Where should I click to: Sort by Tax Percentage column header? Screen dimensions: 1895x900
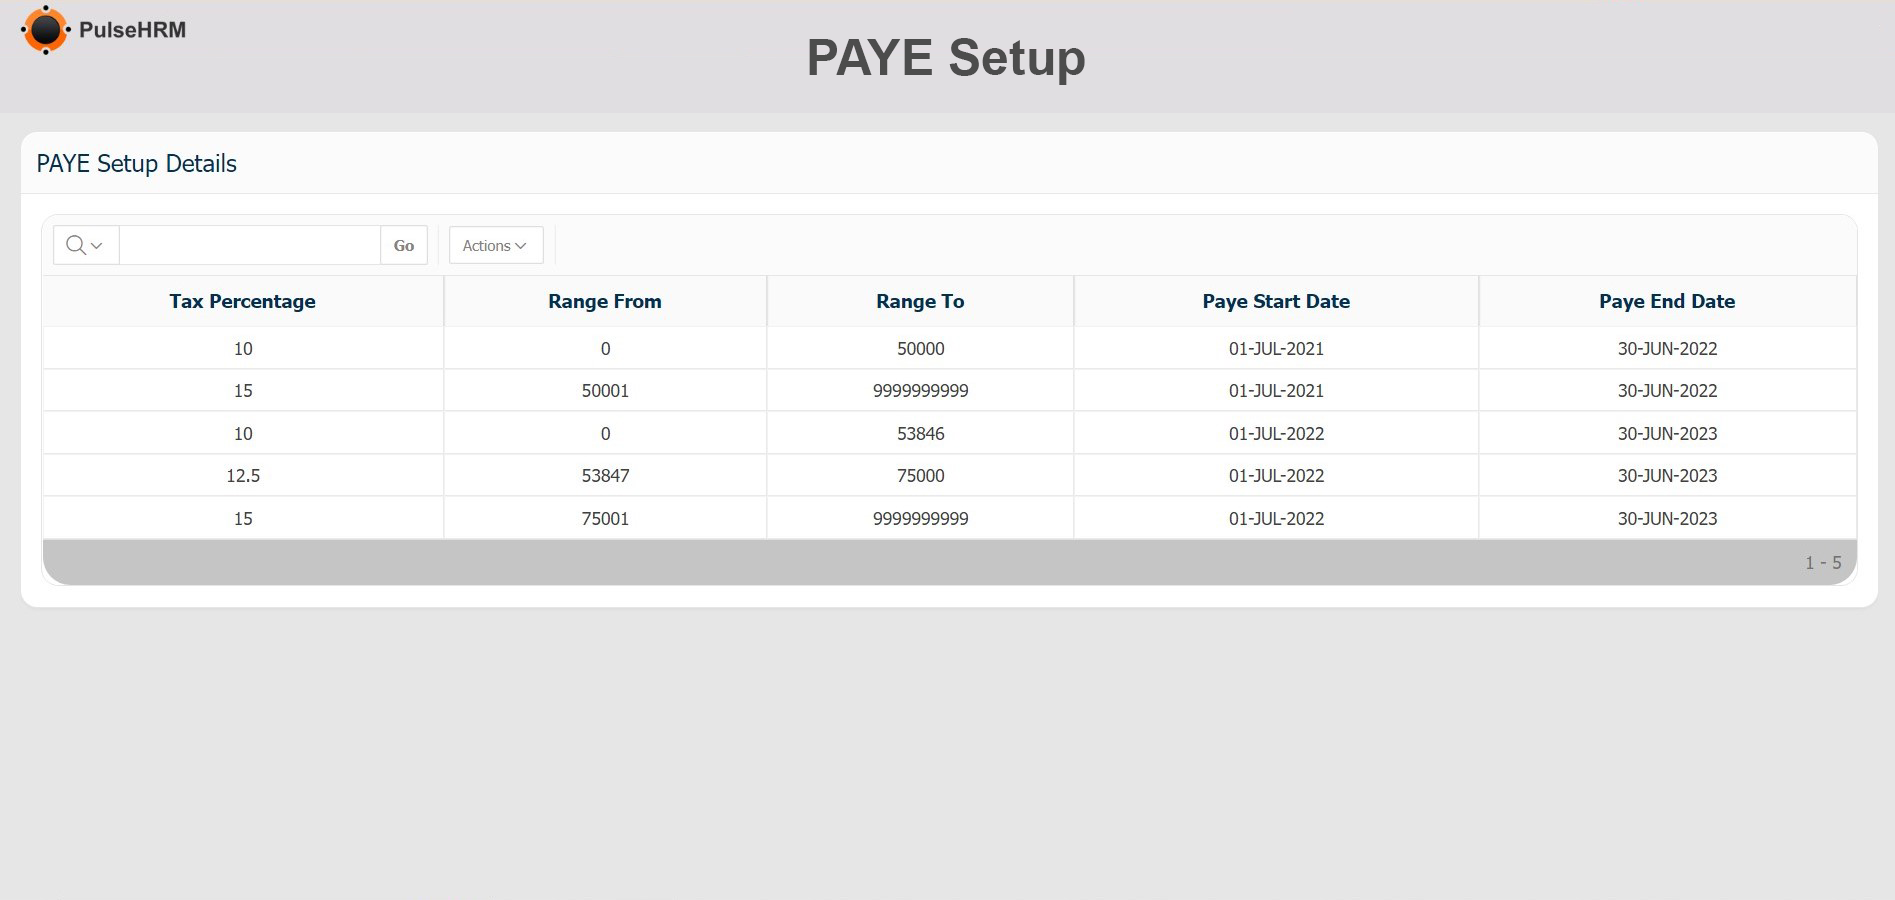click(x=242, y=301)
